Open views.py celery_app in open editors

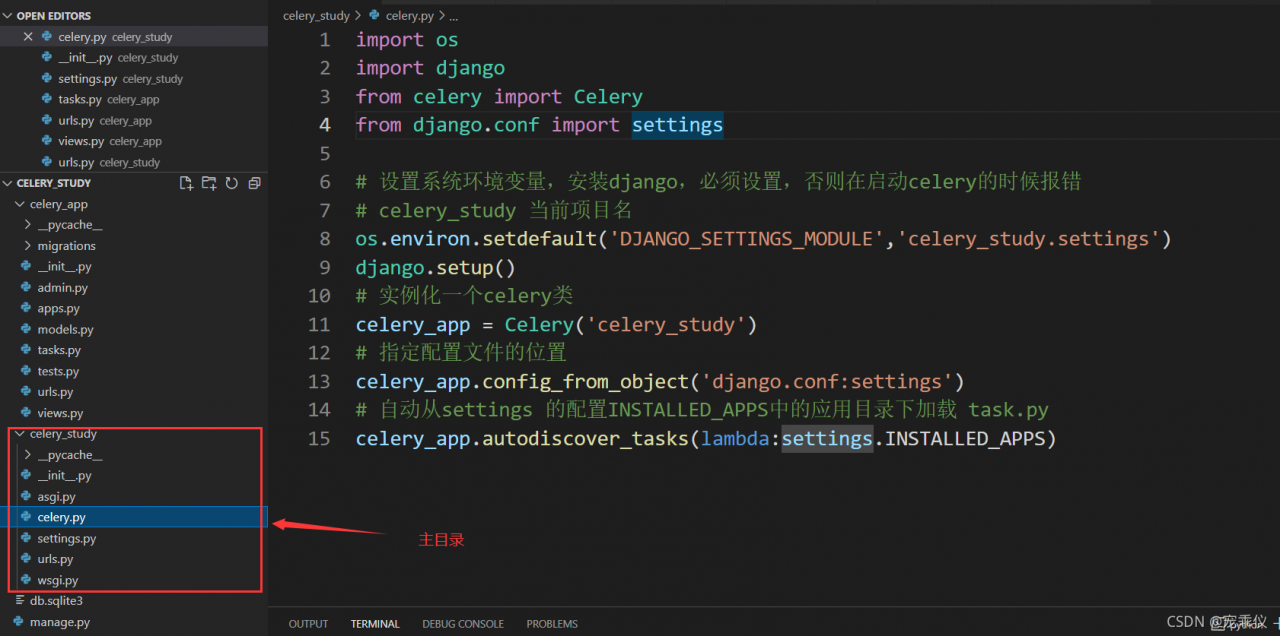134,142
